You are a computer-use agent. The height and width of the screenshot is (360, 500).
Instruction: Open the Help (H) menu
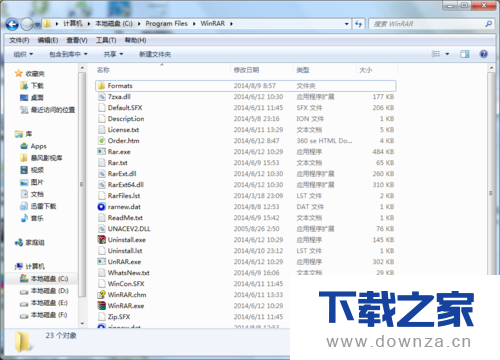click(135, 40)
